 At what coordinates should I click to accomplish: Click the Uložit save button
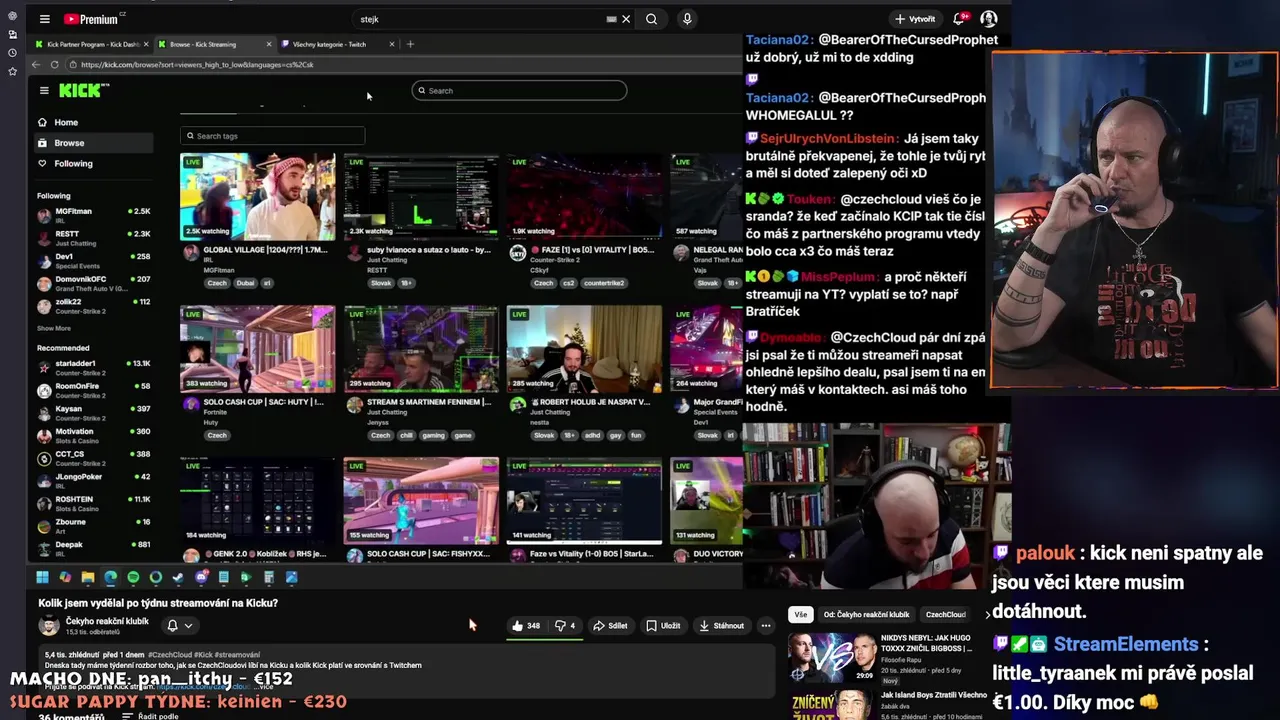663,626
